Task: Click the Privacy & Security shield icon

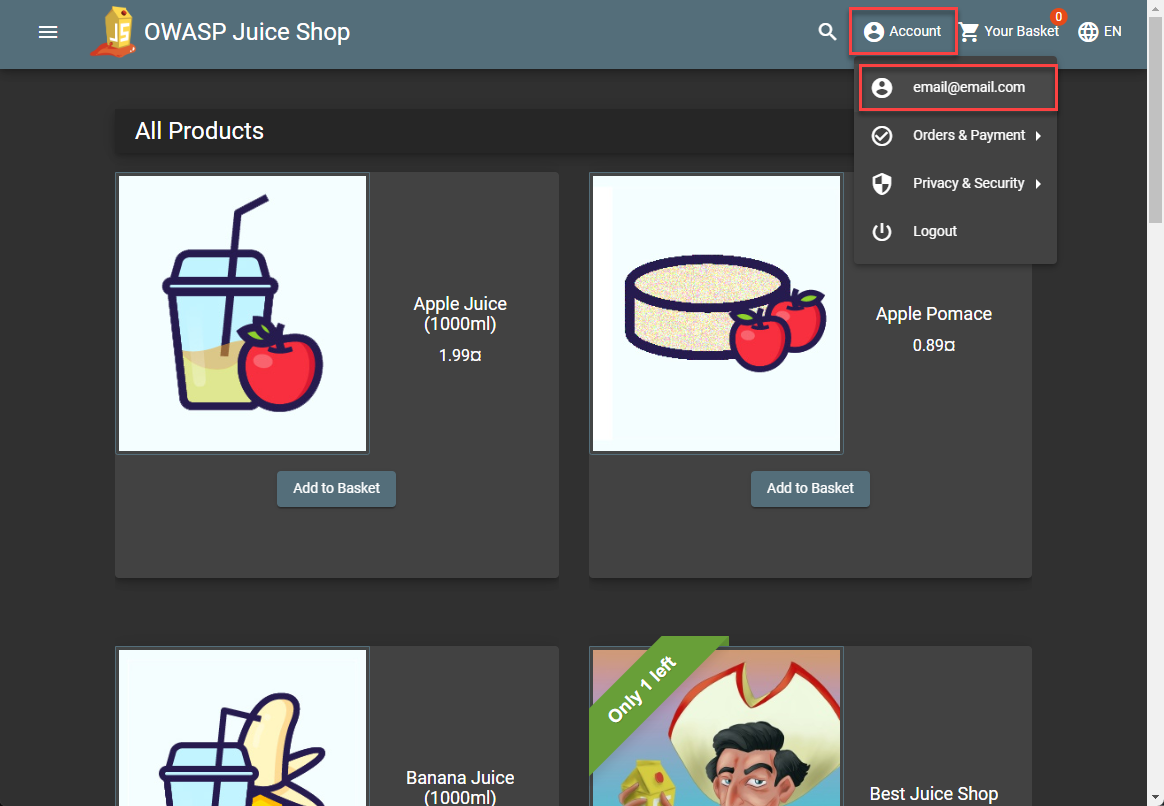Action: 881,184
